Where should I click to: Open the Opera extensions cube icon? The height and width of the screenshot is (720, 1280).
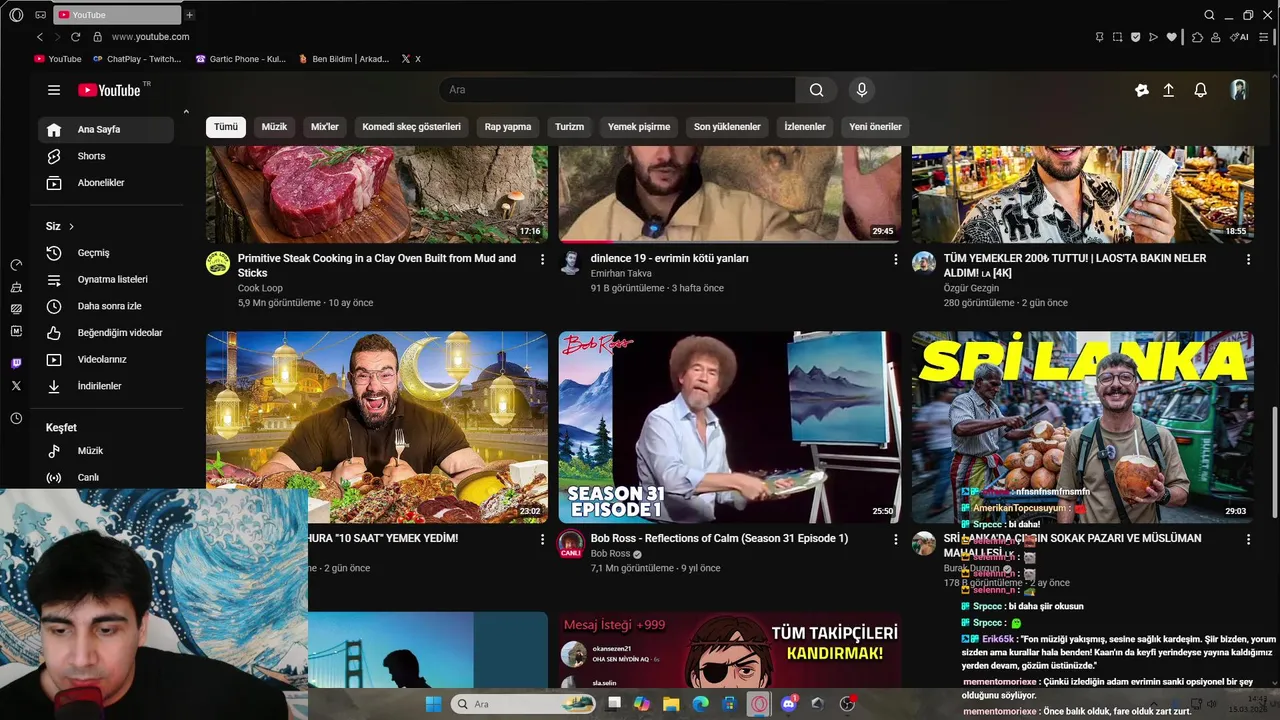coord(1197,37)
